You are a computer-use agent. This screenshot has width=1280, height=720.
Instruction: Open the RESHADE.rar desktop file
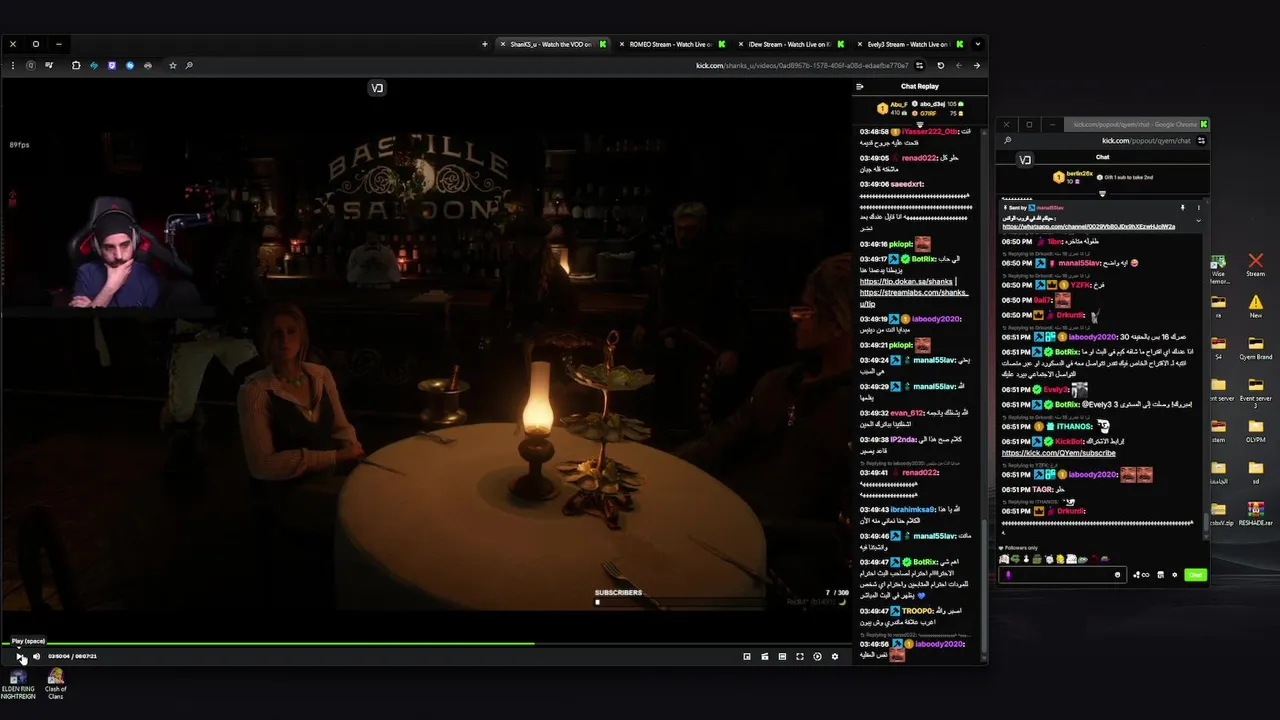pos(1256,514)
